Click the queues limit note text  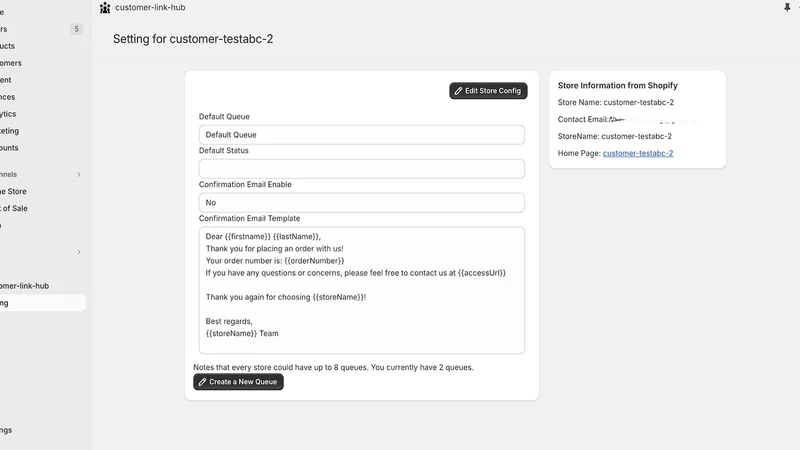point(333,367)
